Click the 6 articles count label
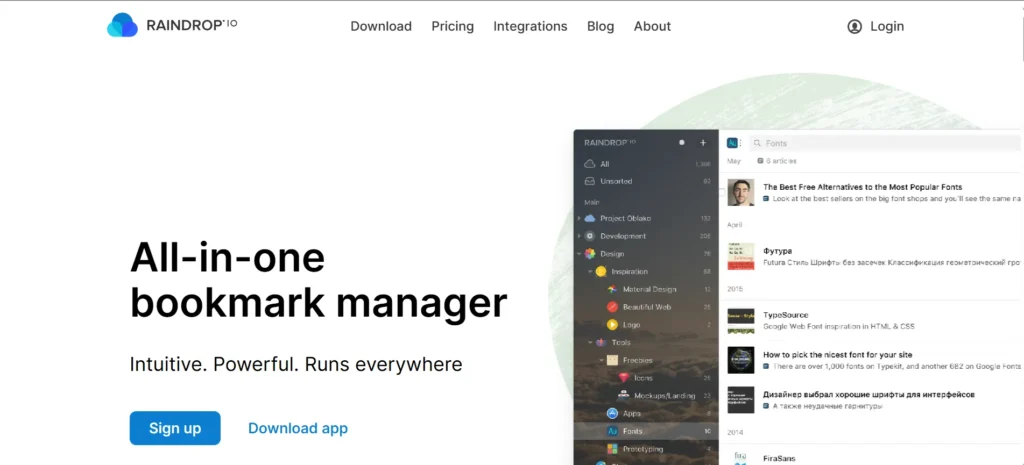Screen dimensions: 1024x465 pyautogui.click(x=781, y=161)
